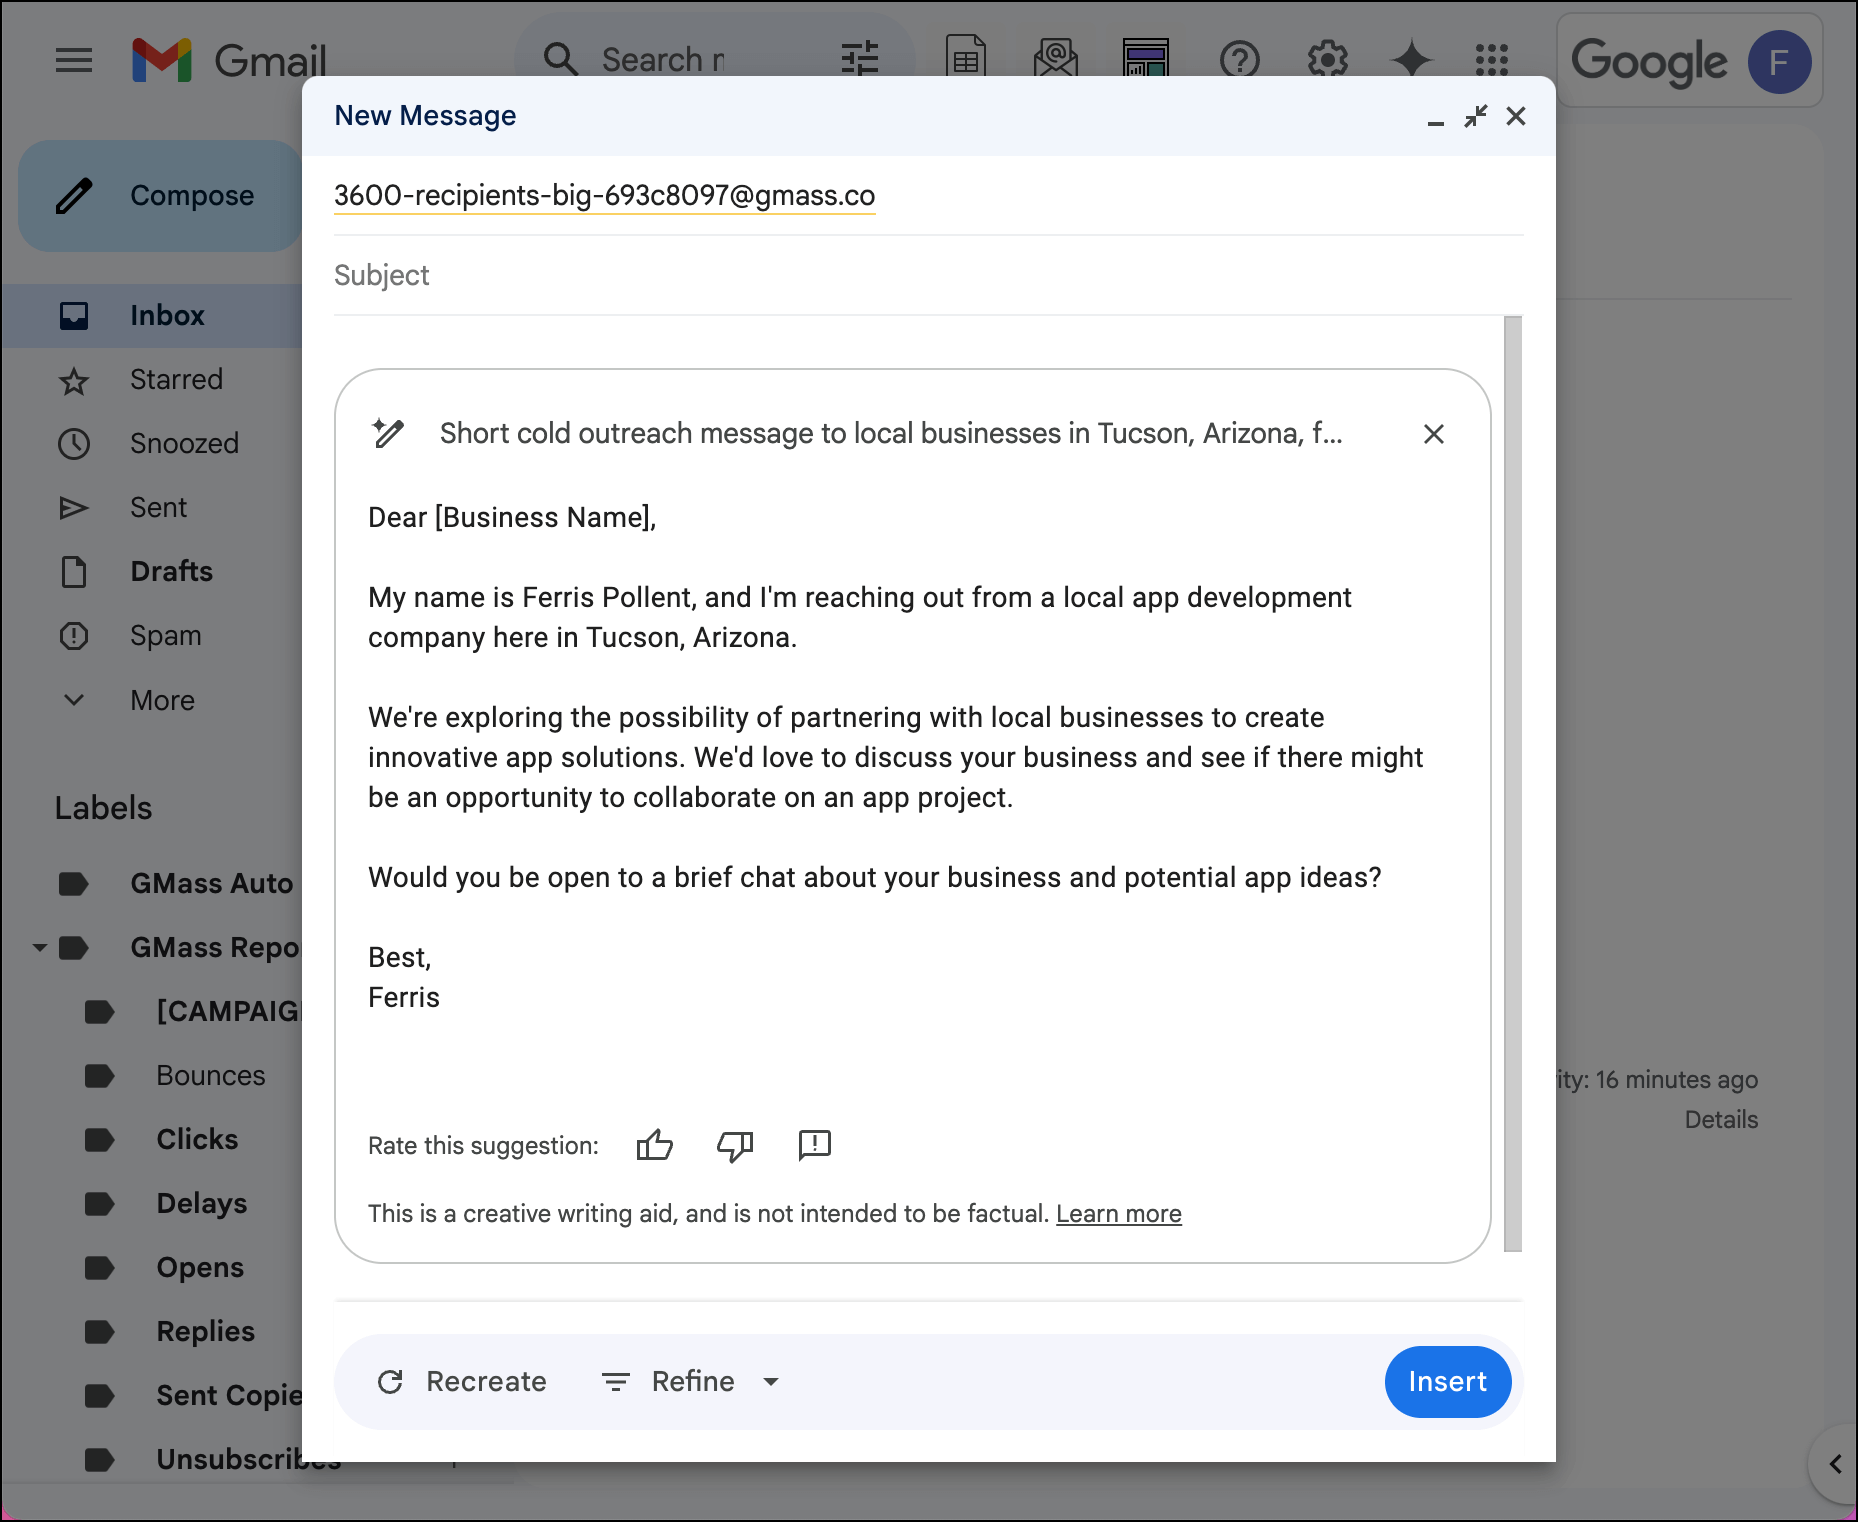Open the Snoozed folder
The image size is (1858, 1522).
tap(152, 444)
